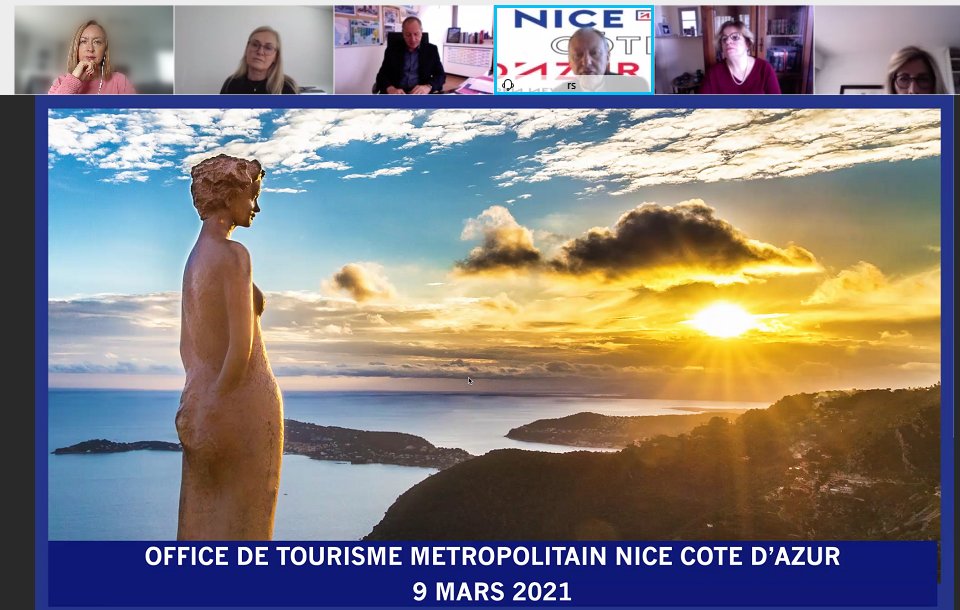Click 'OFFICE DE TOURISME METROPOLITAIN NICE COTE D'AZUR' title
The width and height of the screenshot is (960, 610).
492,556
